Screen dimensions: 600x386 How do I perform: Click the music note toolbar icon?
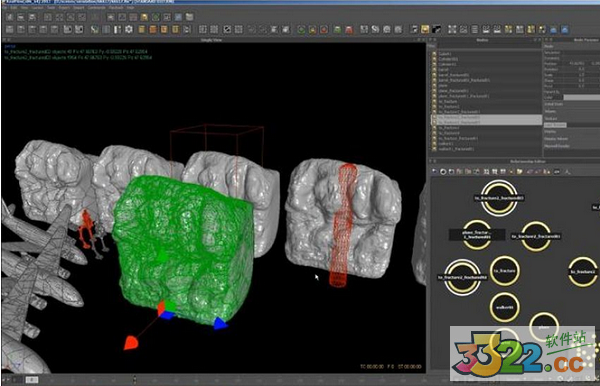pyautogui.click(x=414, y=29)
